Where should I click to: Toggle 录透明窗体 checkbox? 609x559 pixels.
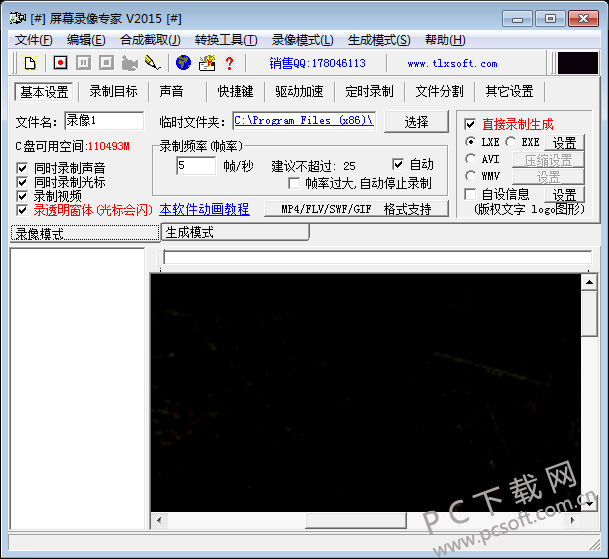click(x=22, y=210)
